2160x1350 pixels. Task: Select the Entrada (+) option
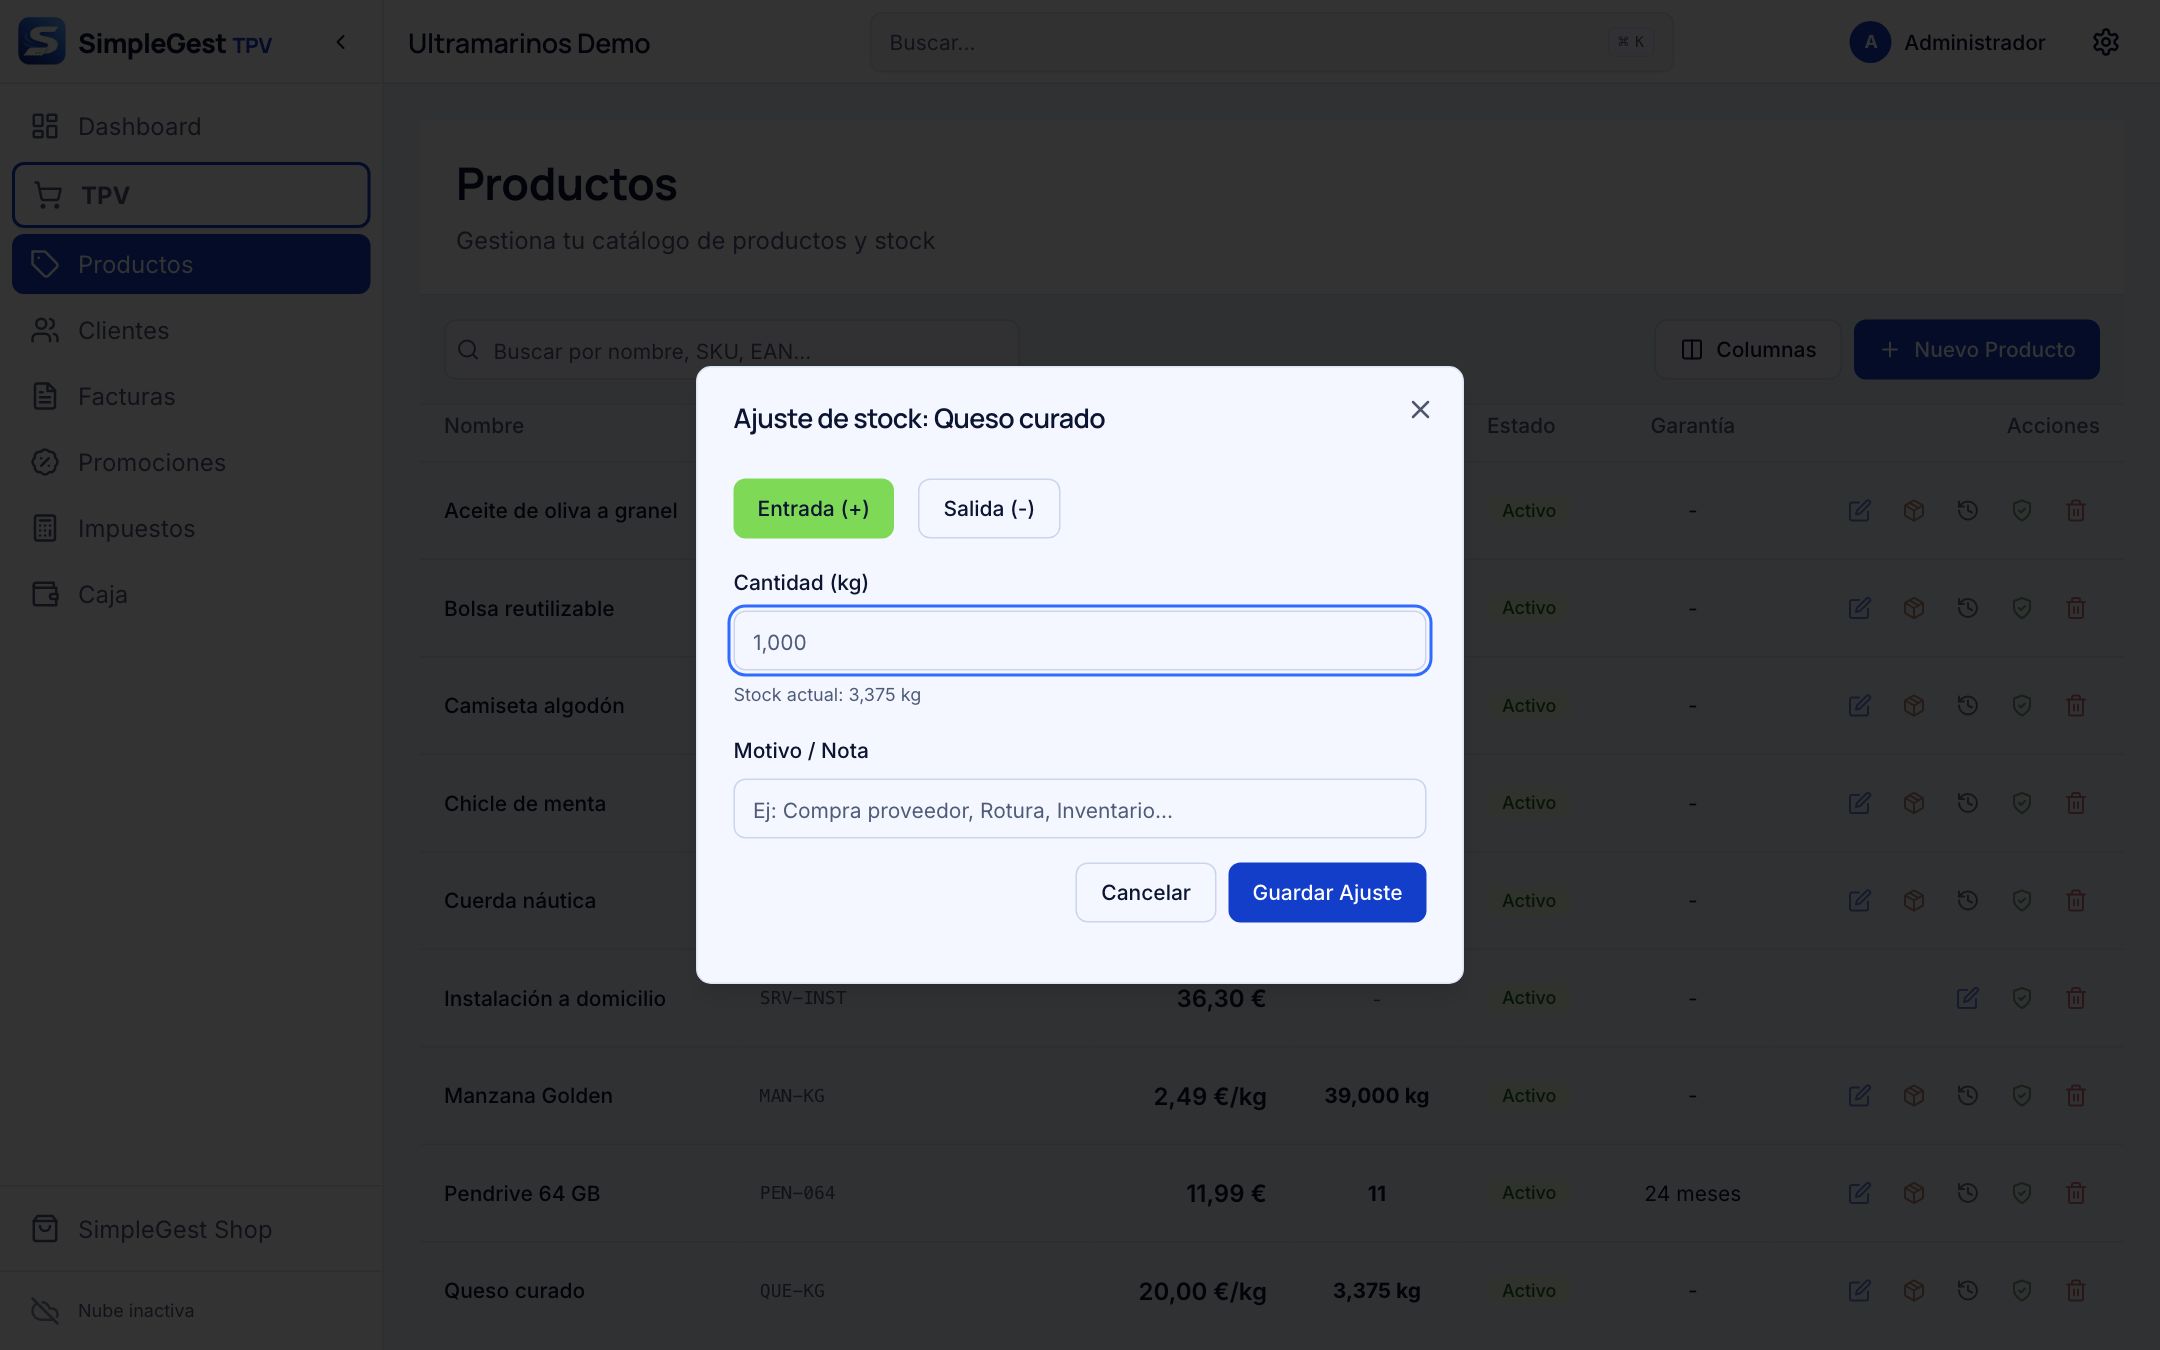(813, 508)
